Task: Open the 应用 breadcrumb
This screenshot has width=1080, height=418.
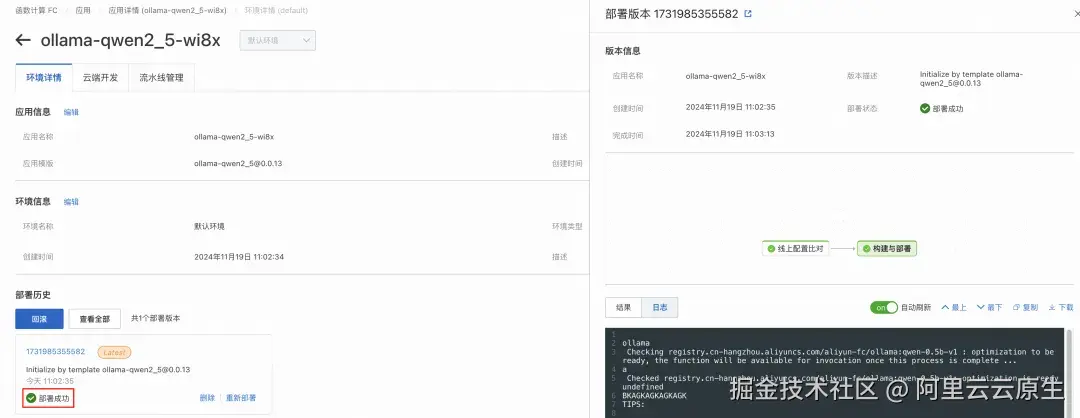Action: 83,11
